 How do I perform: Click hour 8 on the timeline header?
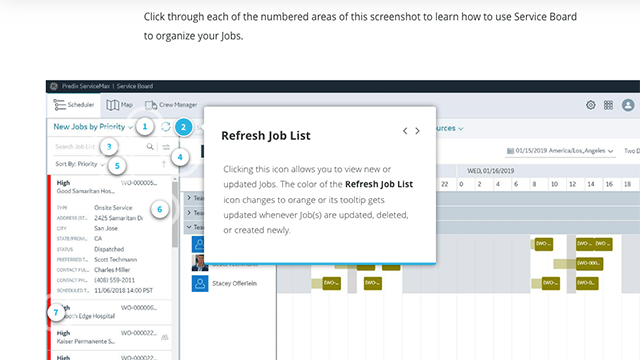[x=534, y=184]
